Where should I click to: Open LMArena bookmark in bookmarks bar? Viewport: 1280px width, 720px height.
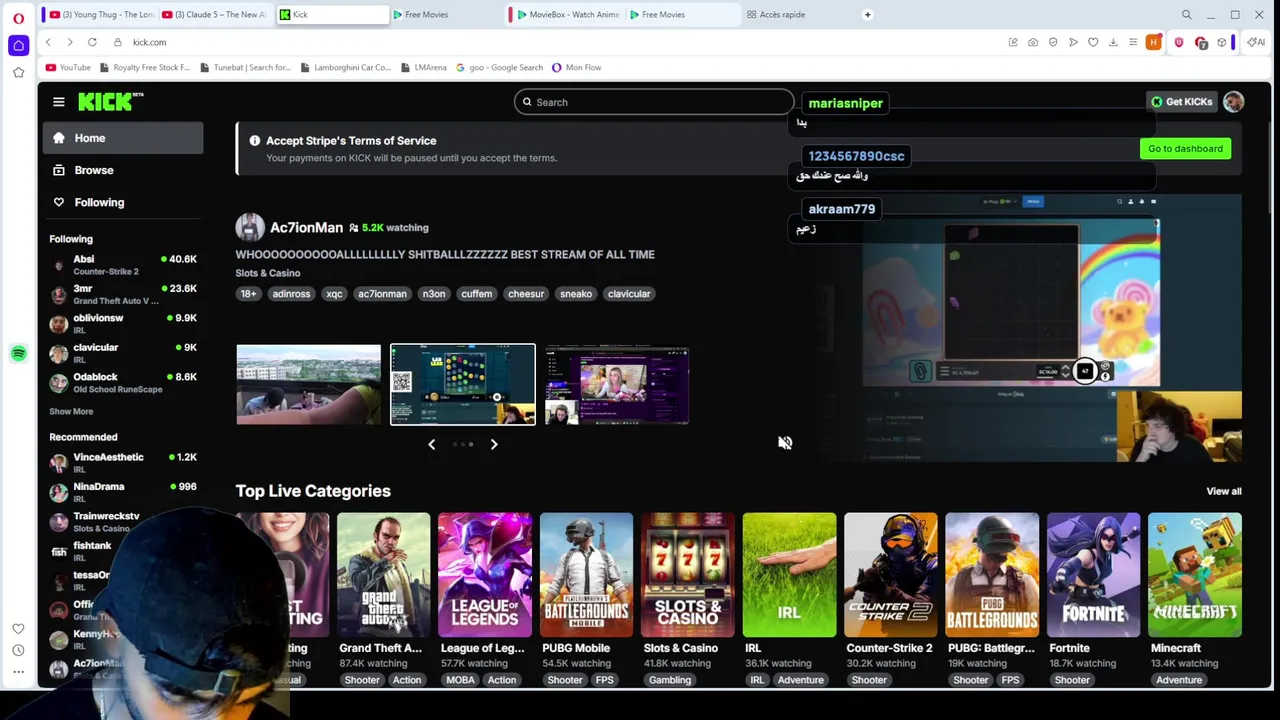424,67
